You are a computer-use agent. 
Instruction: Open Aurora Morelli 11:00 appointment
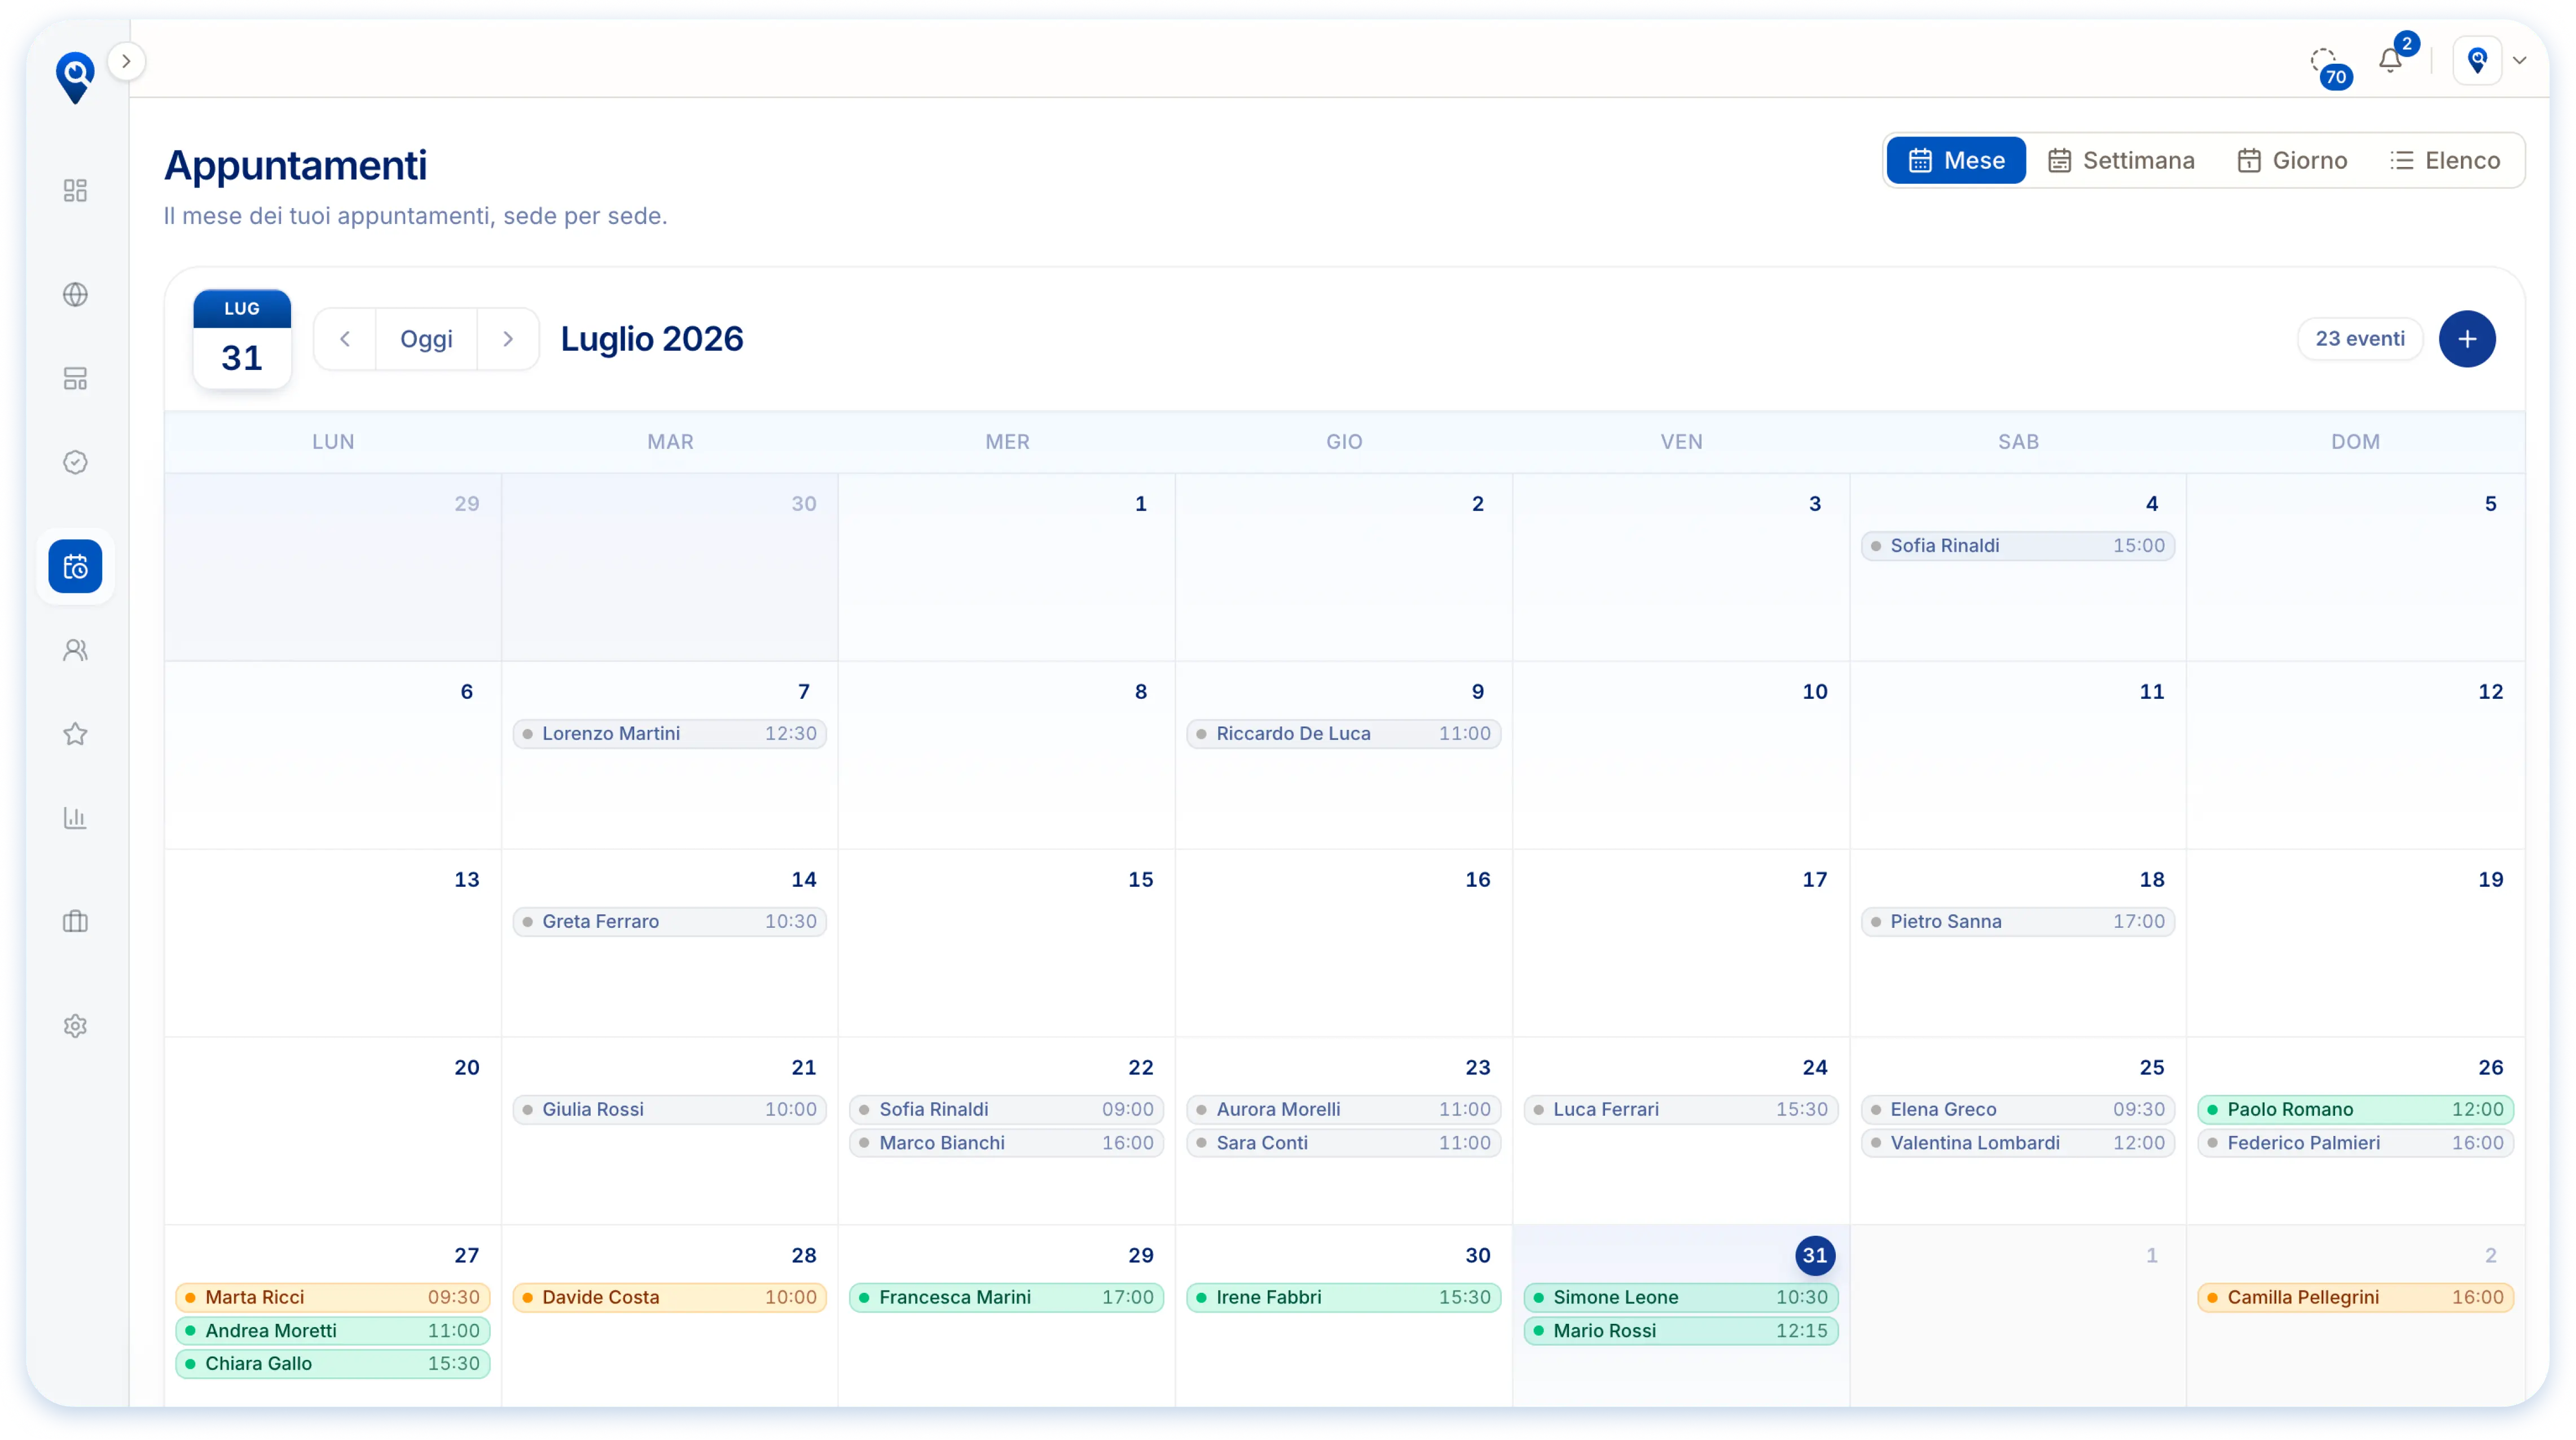[x=1344, y=1110]
